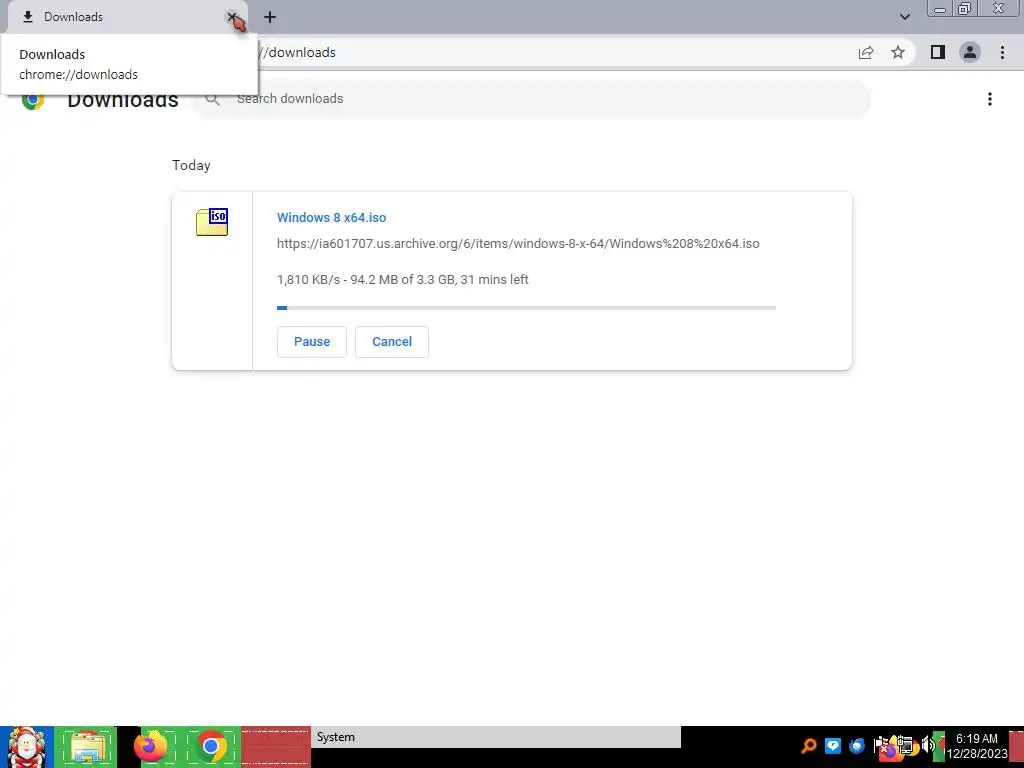The width and height of the screenshot is (1024, 768).
Task: Open the Action Center flag icon
Action: [881, 746]
